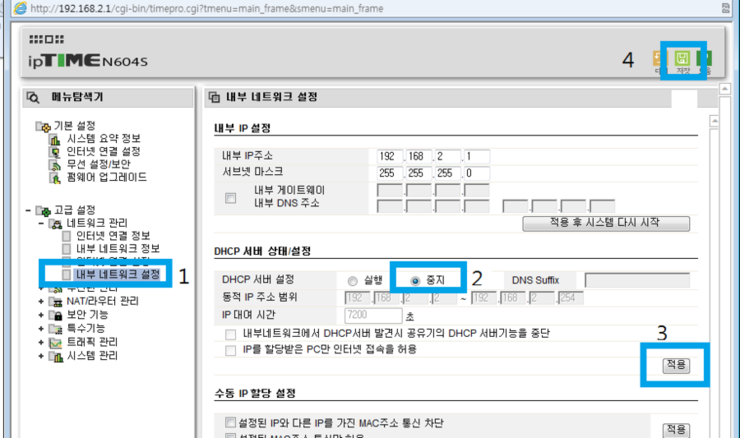Click the IP 대여 시간 field (7200)
This screenshot has height=438, width=740.
373,315
